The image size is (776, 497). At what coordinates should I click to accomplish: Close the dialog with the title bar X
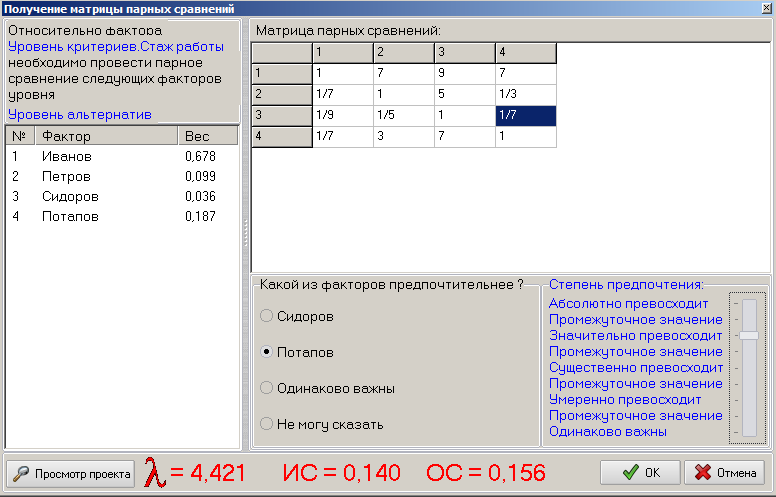767,8
